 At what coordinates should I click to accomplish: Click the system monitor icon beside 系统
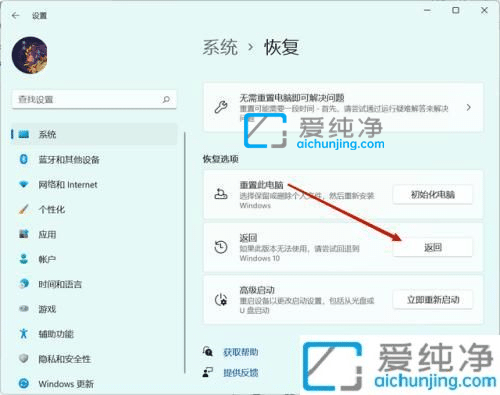24,134
